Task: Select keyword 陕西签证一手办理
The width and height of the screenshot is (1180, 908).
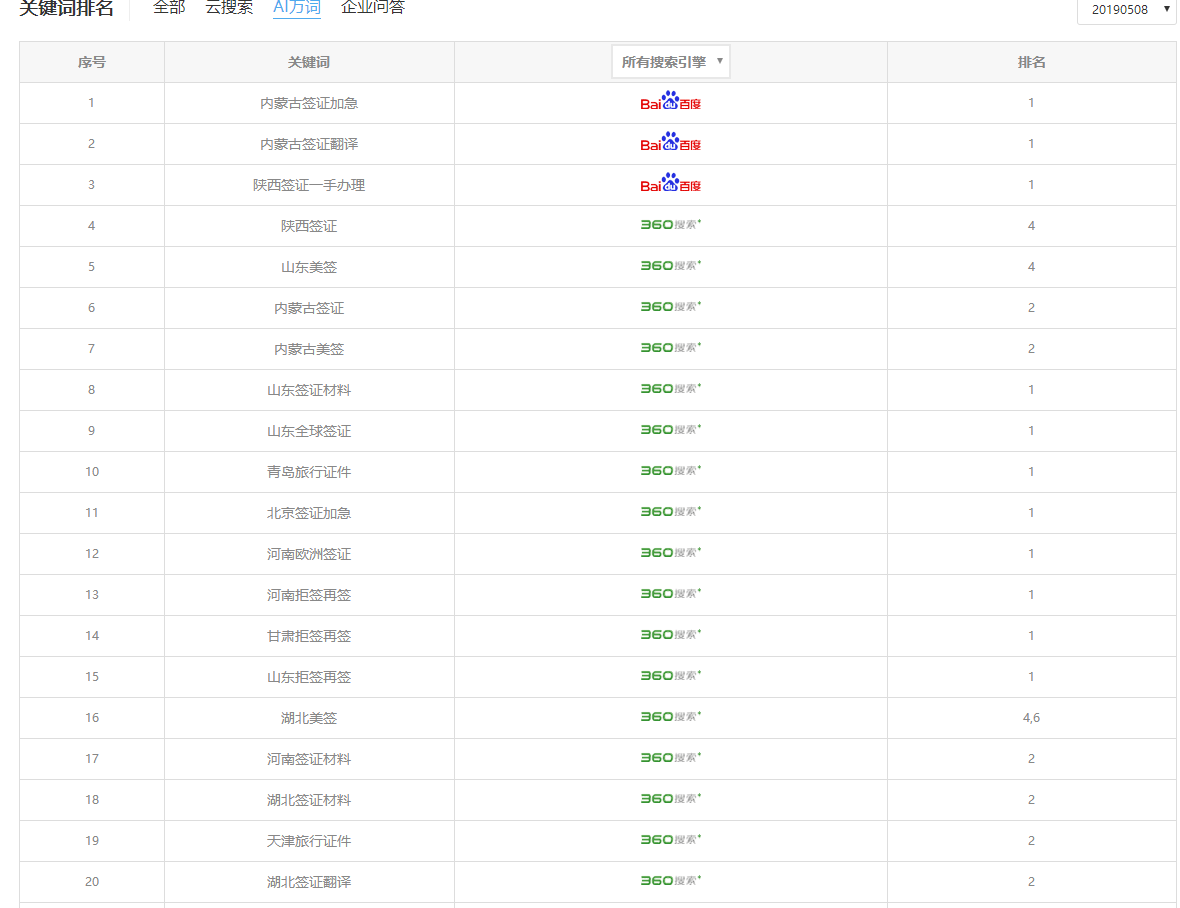Action: (x=309, y=185)
